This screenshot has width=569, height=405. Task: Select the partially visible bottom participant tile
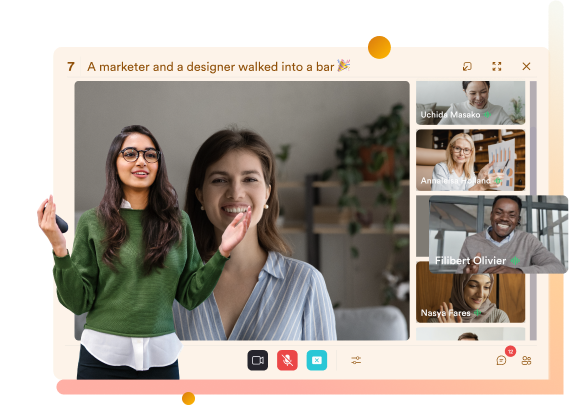pyautogui.click(x=470, y=334)
